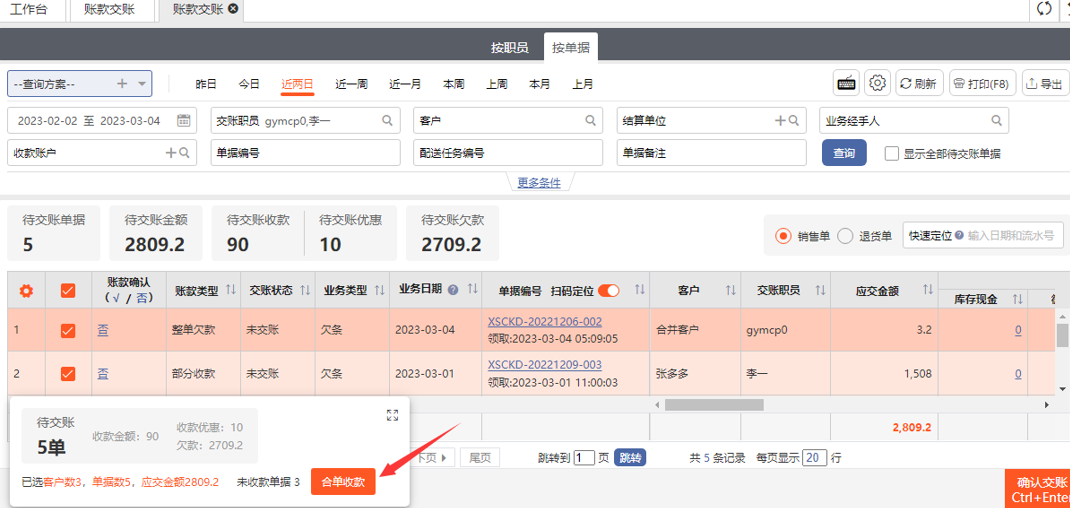Image resolution: width=1070 pixels, height=508 pixels.
Task: Close the active 账款交账 tab
Action: click(x=233, y=9)
